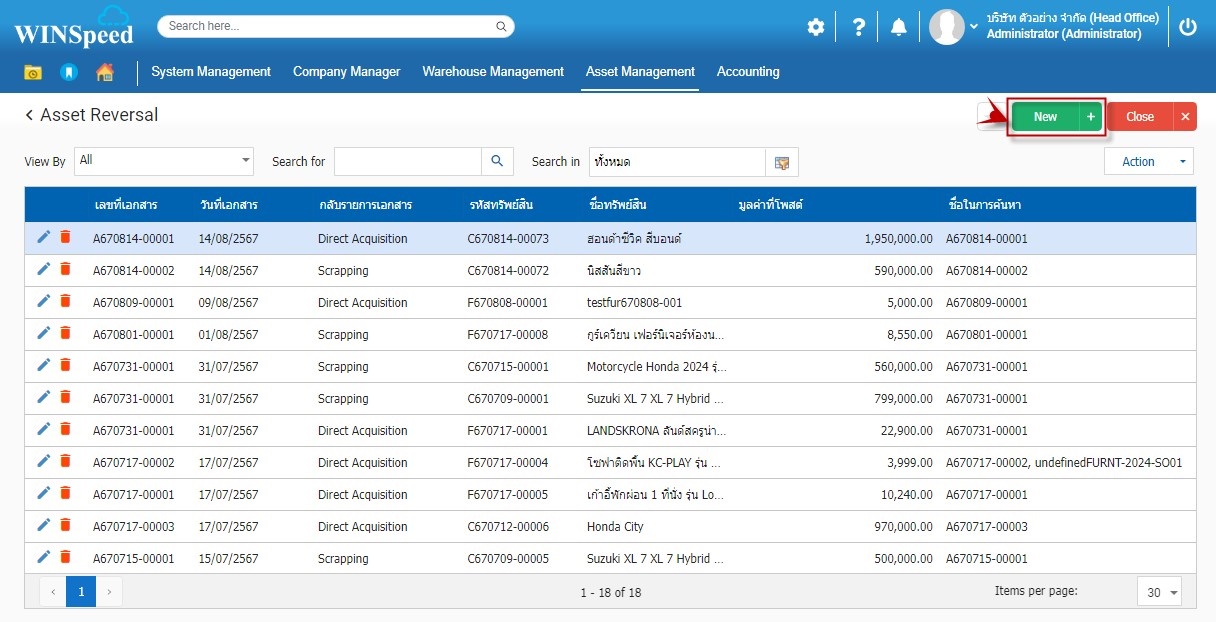Image resolution: width=1216 pixels, height=622 pixels.
Task: Change Items per page dropdown
Action: click(1159, 592)
